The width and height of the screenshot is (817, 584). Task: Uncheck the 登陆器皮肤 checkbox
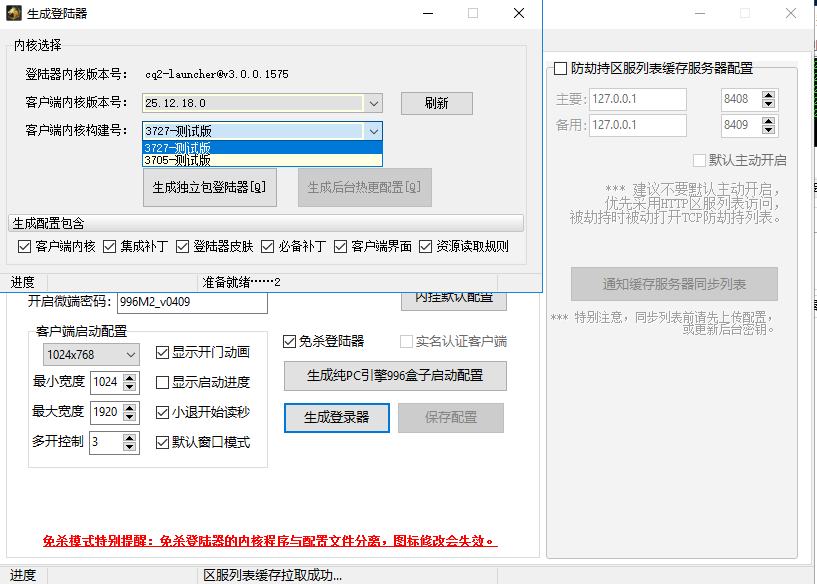pos(183,245)
